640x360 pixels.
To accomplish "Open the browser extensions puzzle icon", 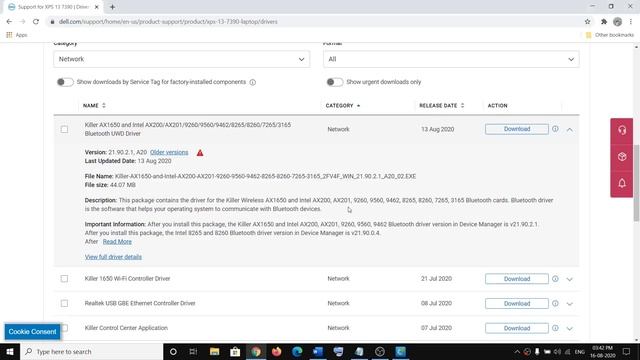I will coord(604,22).
